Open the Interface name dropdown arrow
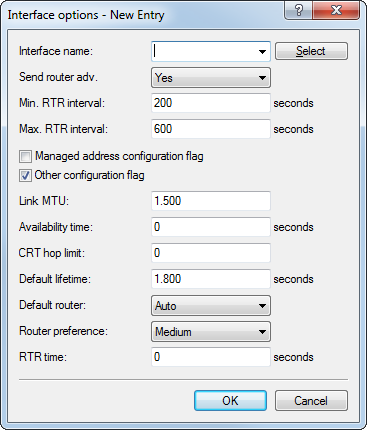The height and width of the screenshot is (430, 367). 262,52
